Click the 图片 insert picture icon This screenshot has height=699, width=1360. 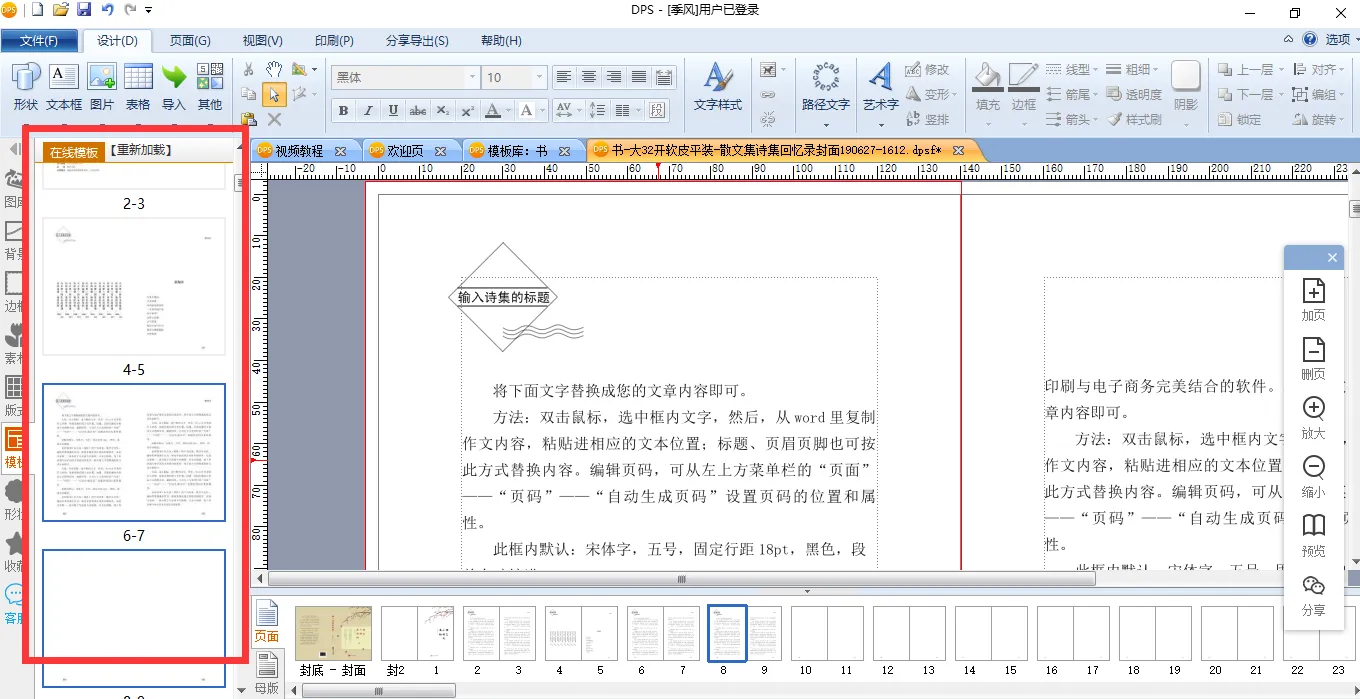coord(101,86)
